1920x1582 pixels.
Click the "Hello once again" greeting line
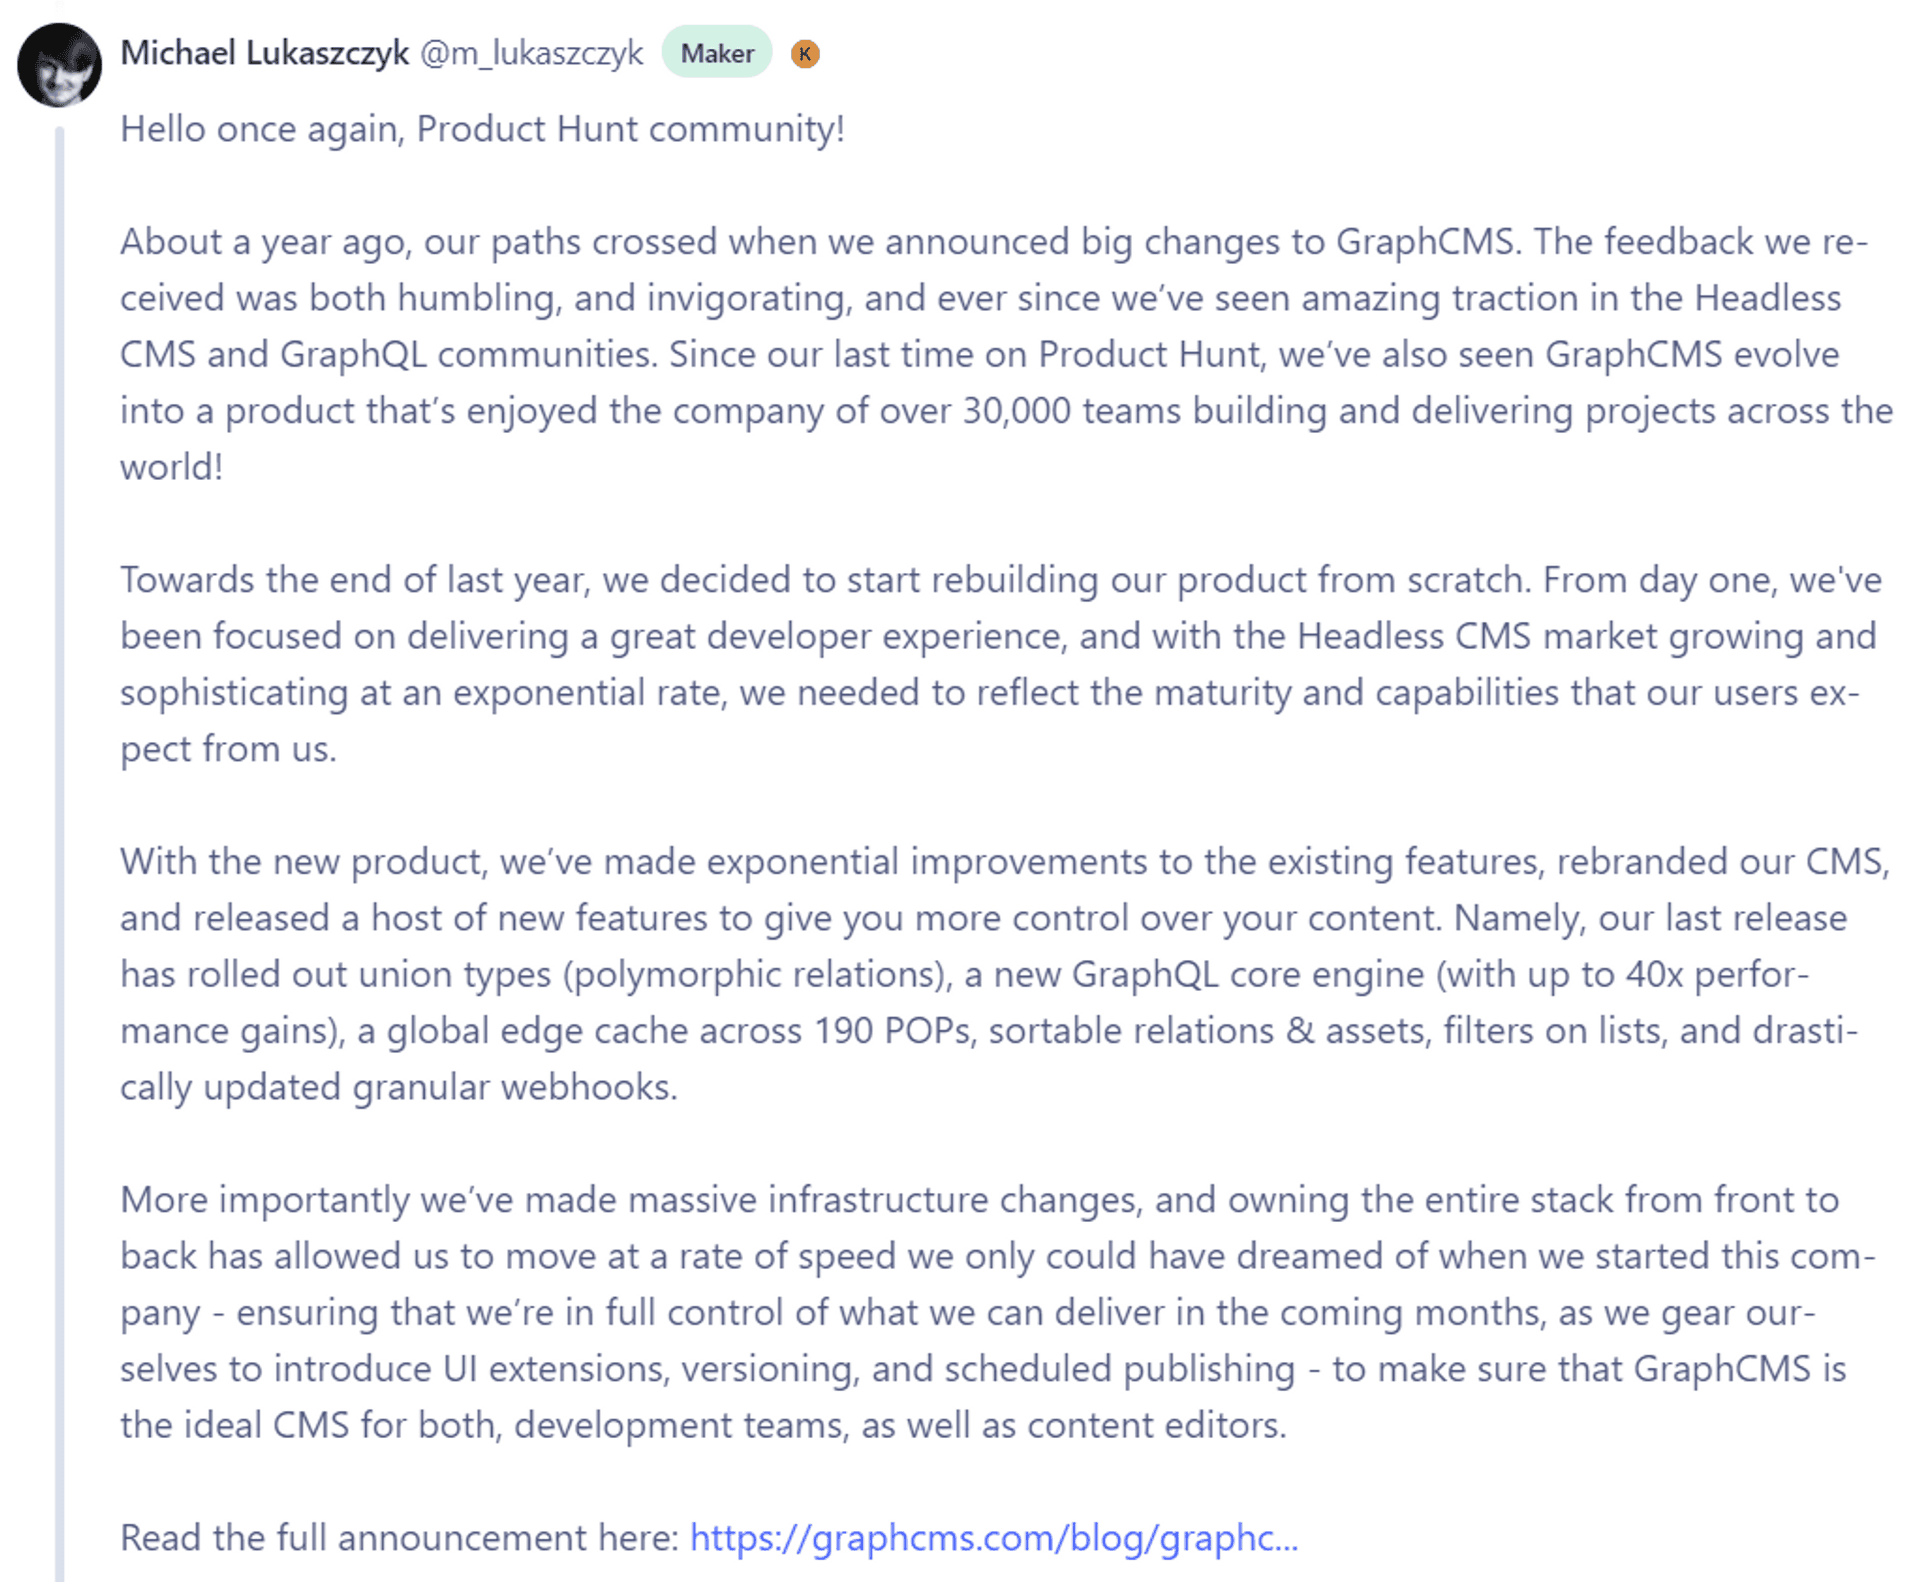(481, 129)
